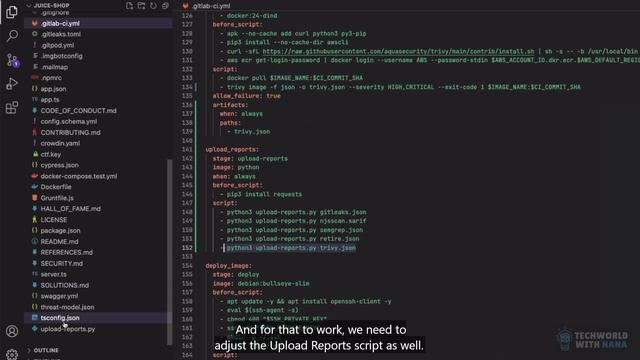Collapse all folders in explorer

[165, 6]
